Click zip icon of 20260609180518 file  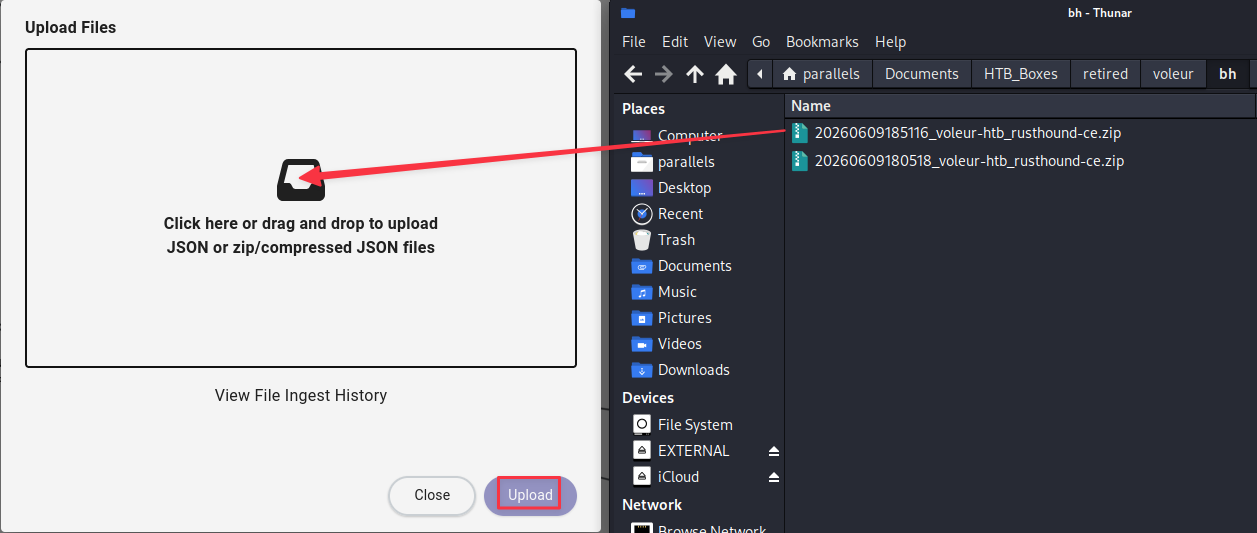[799, 161]
